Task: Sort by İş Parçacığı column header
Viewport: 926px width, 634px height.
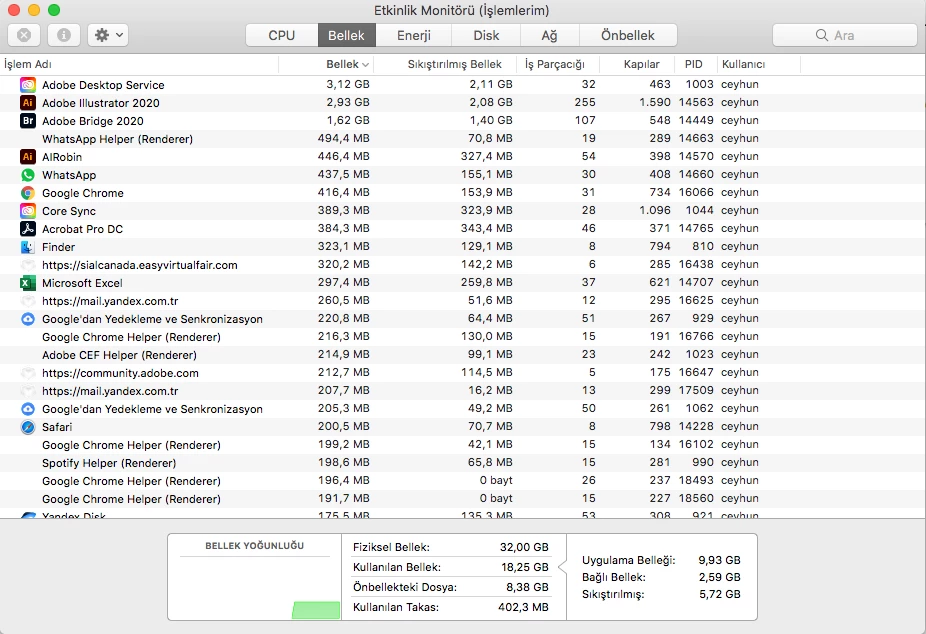Action: 558,64
